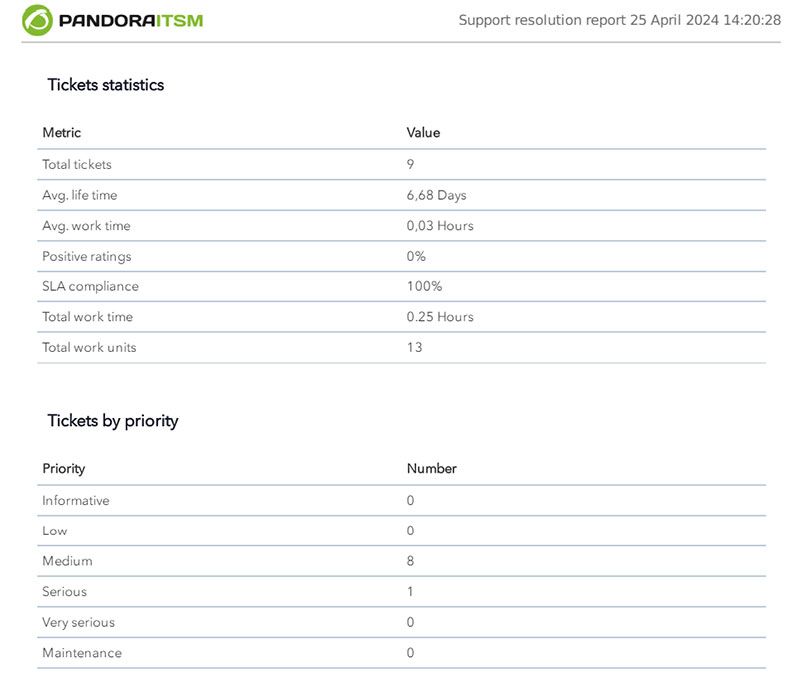Click the Tickets statistics heading

tap(106, 85)
